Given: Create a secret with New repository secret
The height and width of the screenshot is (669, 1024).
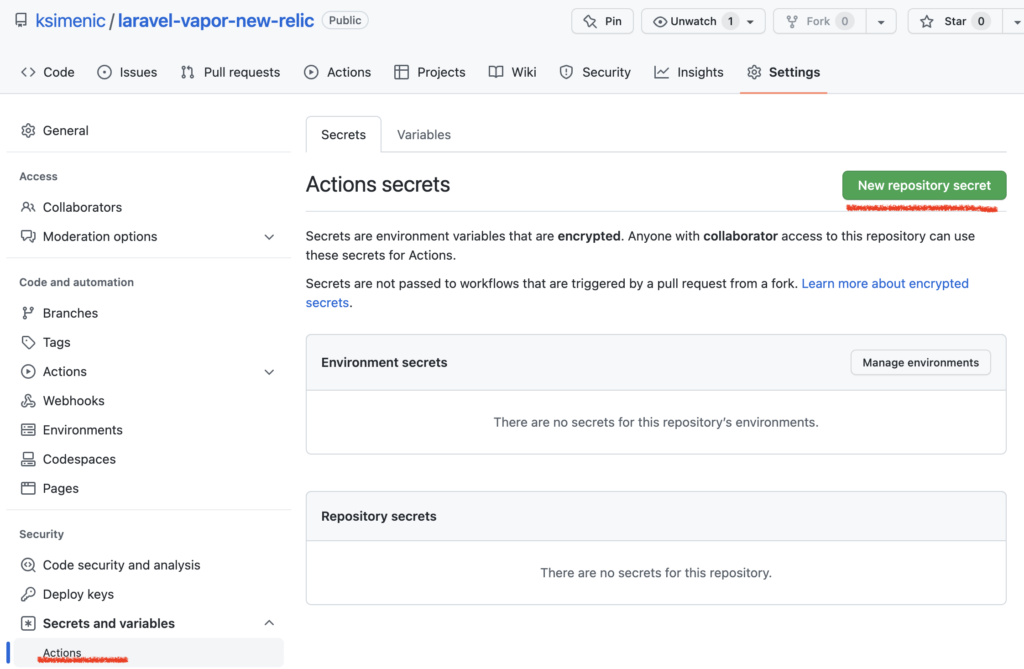Looking at the screenshot, I should 924,186.
